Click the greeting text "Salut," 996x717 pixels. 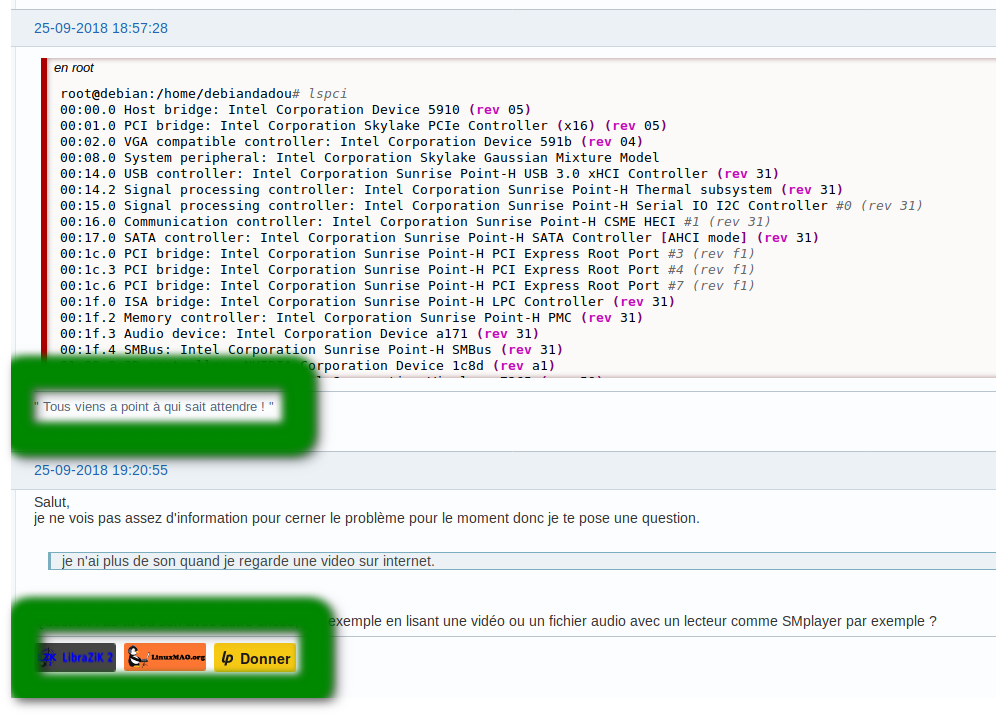pyautogui.click(x=51, y=502)
